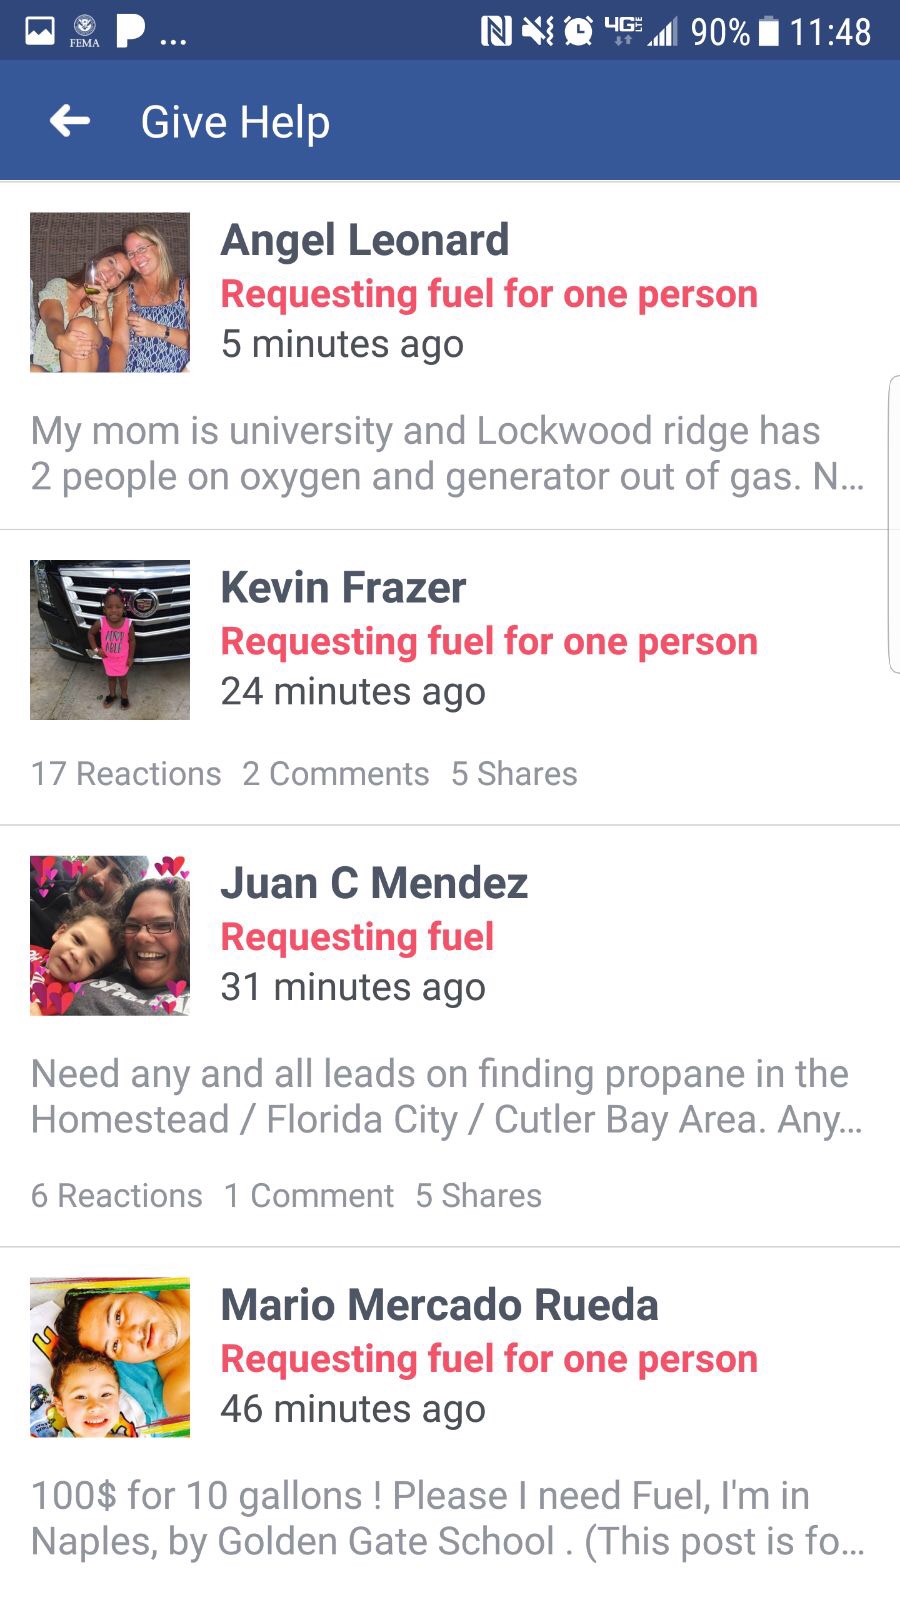View 5 Shares on Juan's post
Screen dimensions: 900x1600
tap(478, 1196)
